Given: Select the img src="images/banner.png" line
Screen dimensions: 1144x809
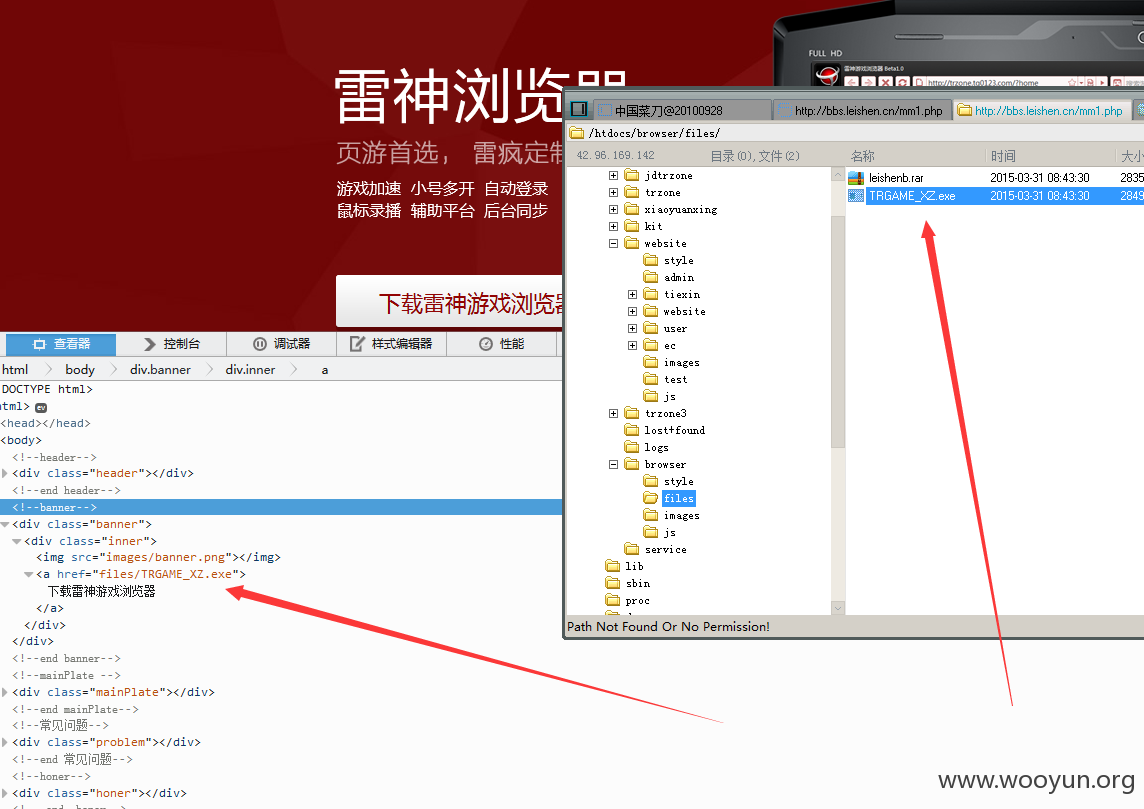Looking at the screenshot, I should coord(158,557).
